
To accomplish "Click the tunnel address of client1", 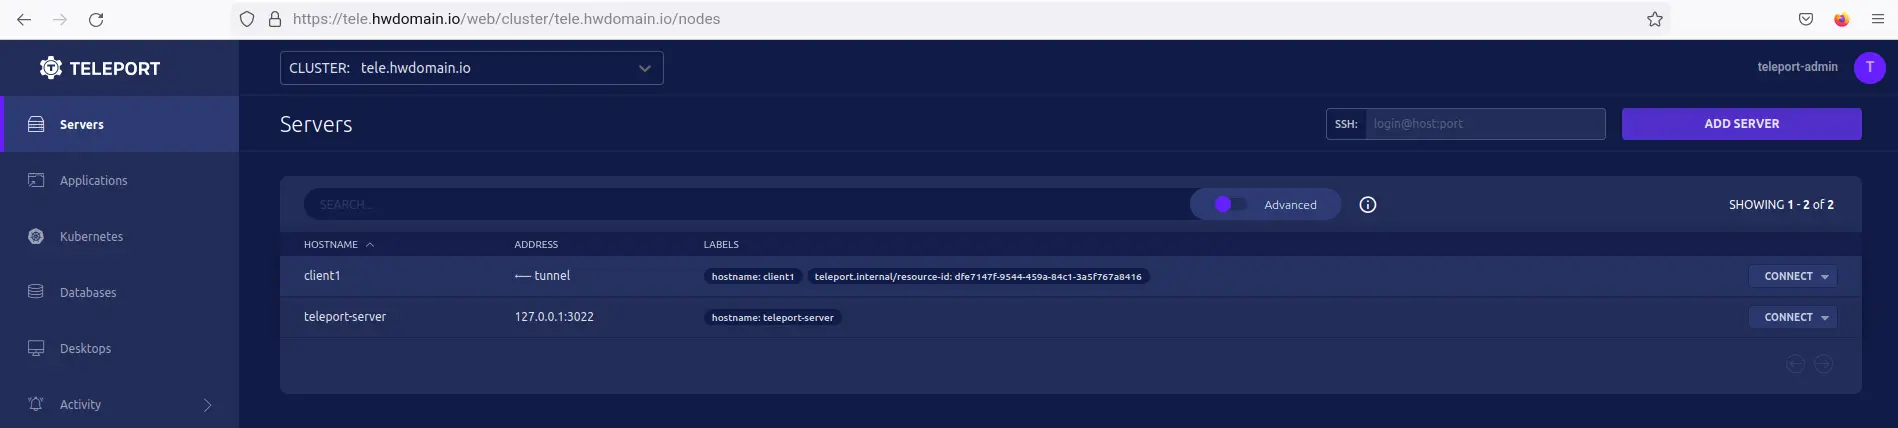I will click(543, 276).
